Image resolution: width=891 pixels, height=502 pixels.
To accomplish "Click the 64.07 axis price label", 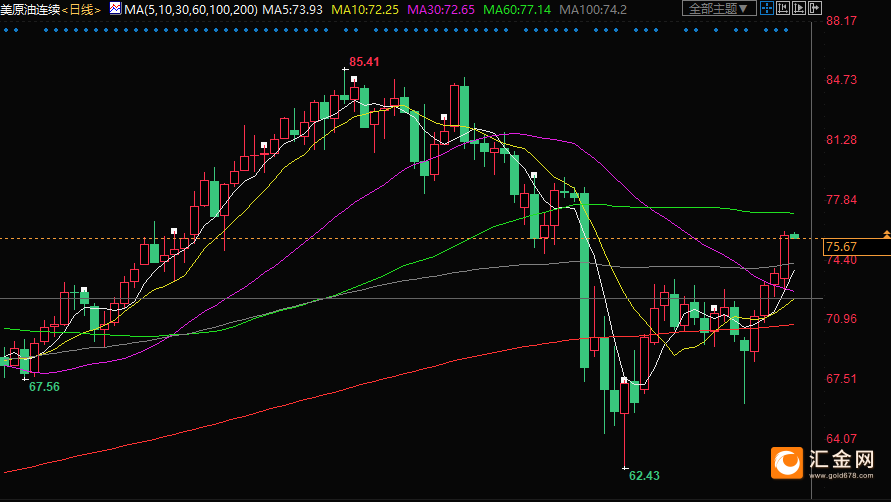I will pyautogui.click(x=842, y=439).
